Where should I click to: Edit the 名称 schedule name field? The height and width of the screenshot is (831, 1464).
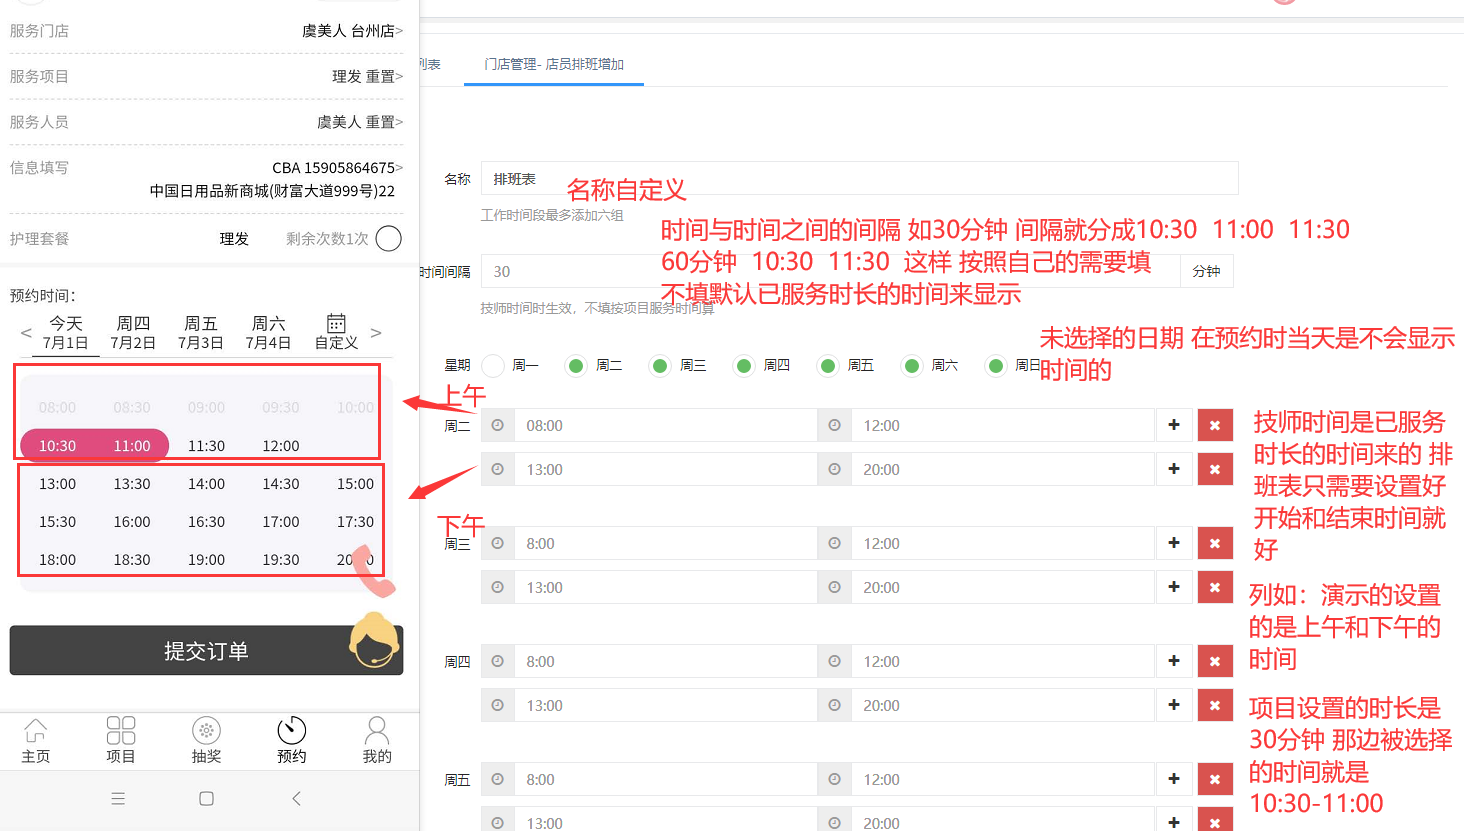click(x=860, y=179)
